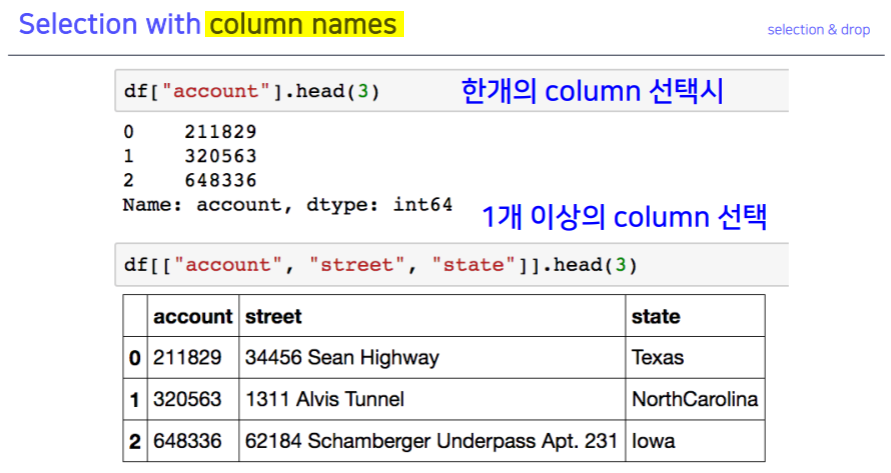This screenshot has height=473, width=891.
Task: Click row index '1' in the table
Action: pos(135,399)
